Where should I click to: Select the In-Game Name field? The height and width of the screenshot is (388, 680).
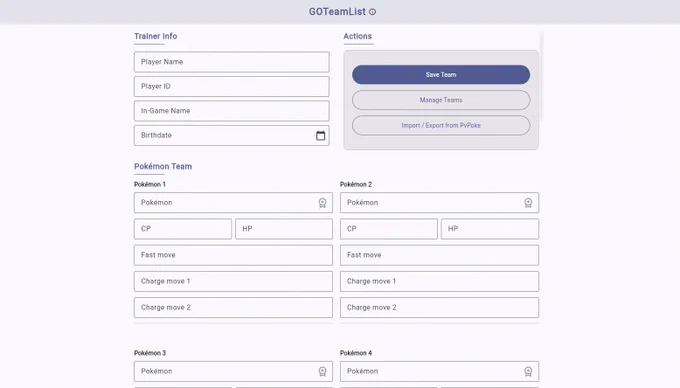coord(232,111)
